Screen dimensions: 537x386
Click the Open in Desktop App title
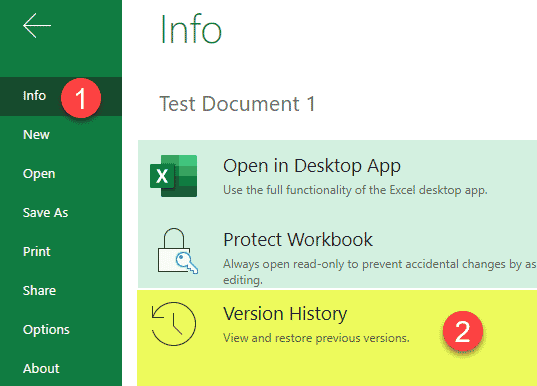click(x=312, y=166)
